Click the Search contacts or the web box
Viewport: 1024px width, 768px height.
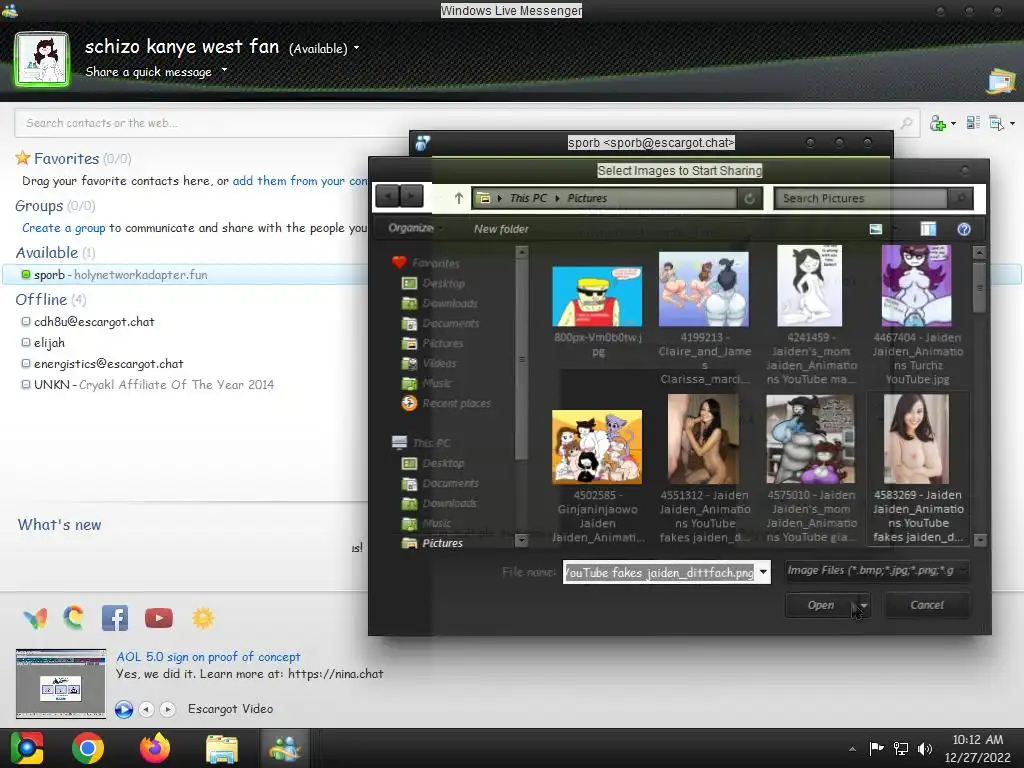click(x=466, y=123)
